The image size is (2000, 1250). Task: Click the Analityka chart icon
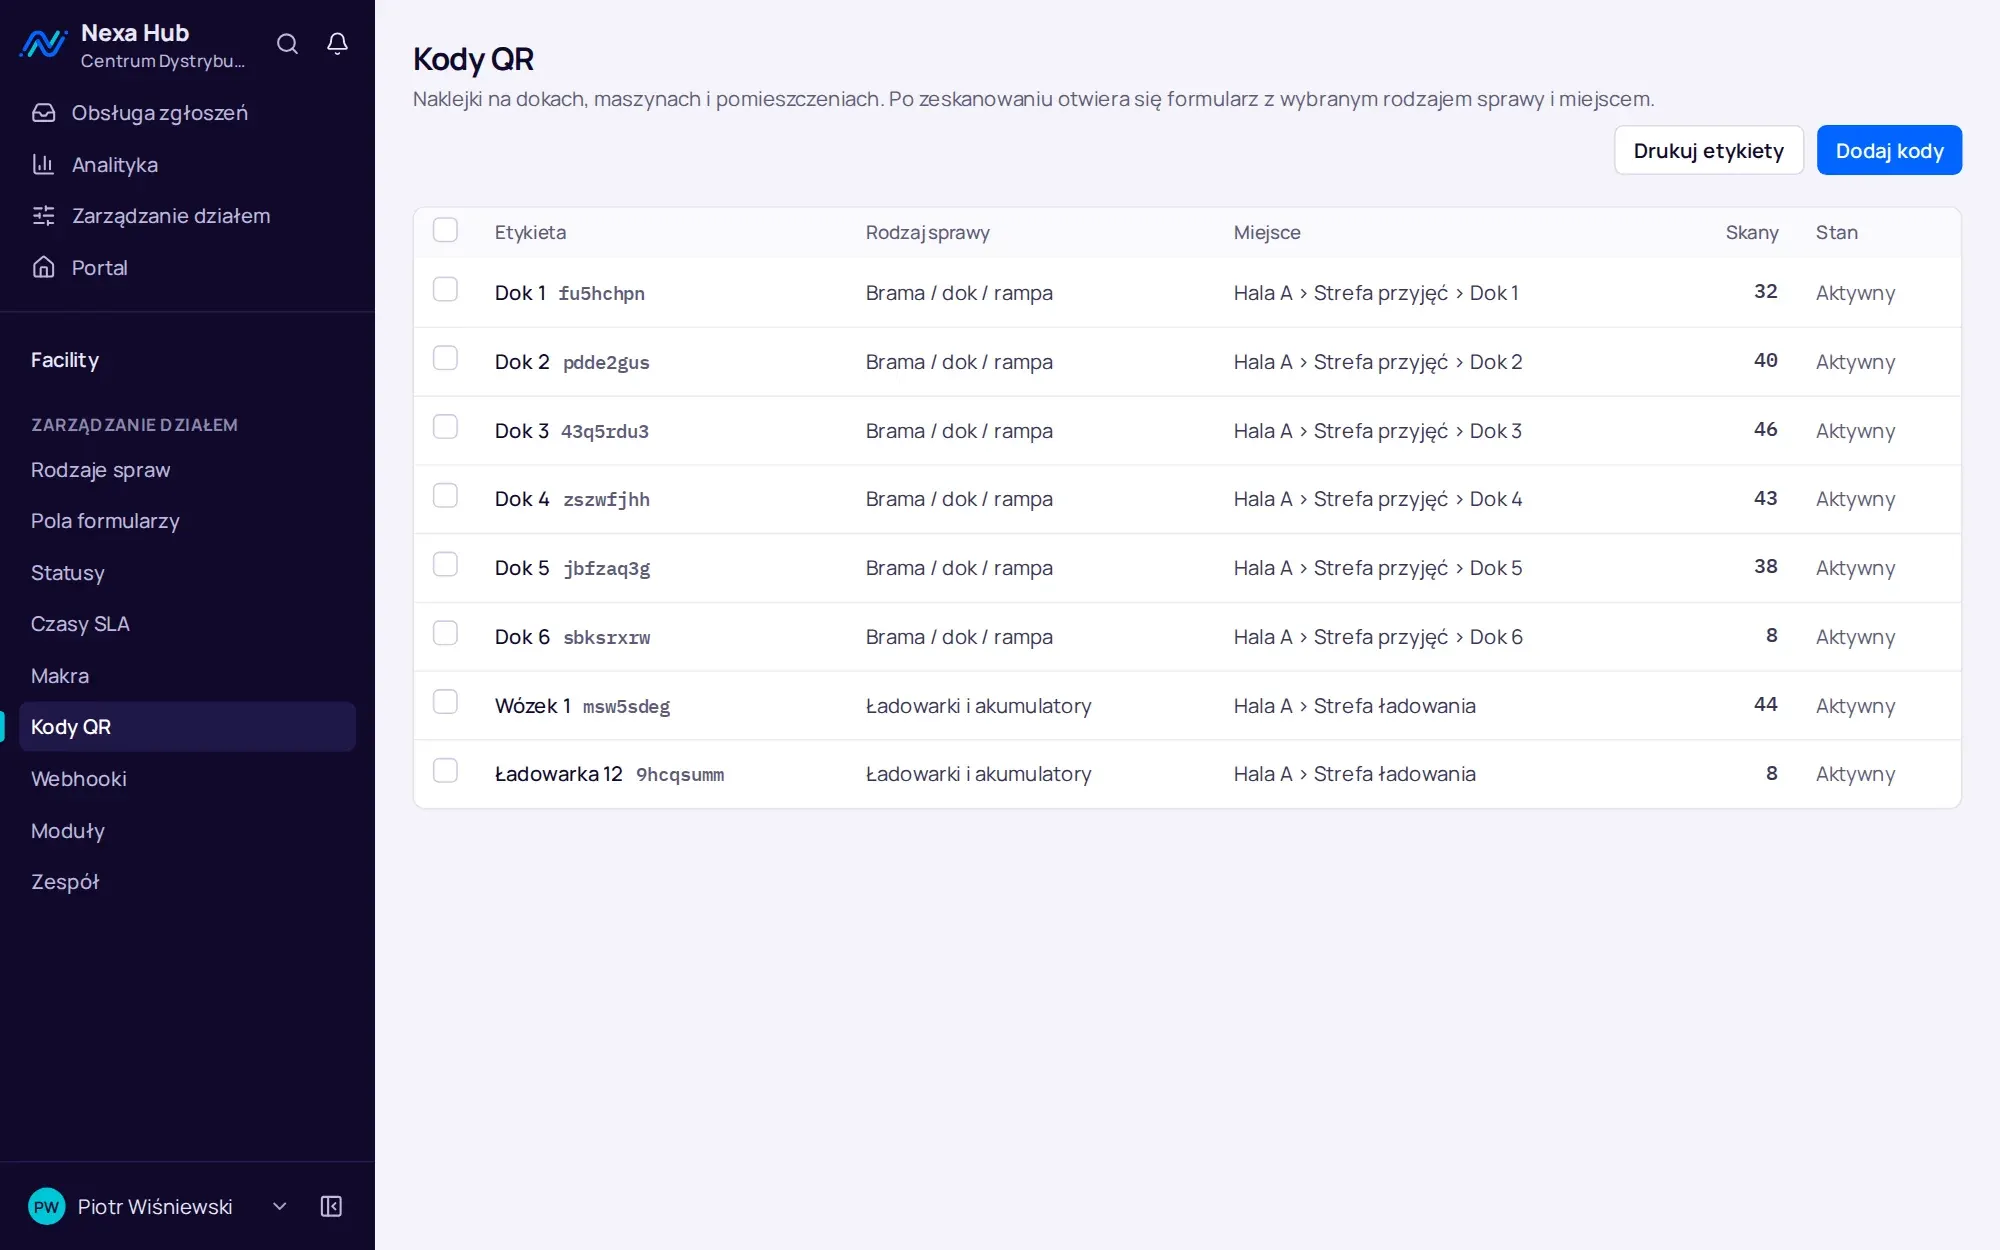pos(43,165)
